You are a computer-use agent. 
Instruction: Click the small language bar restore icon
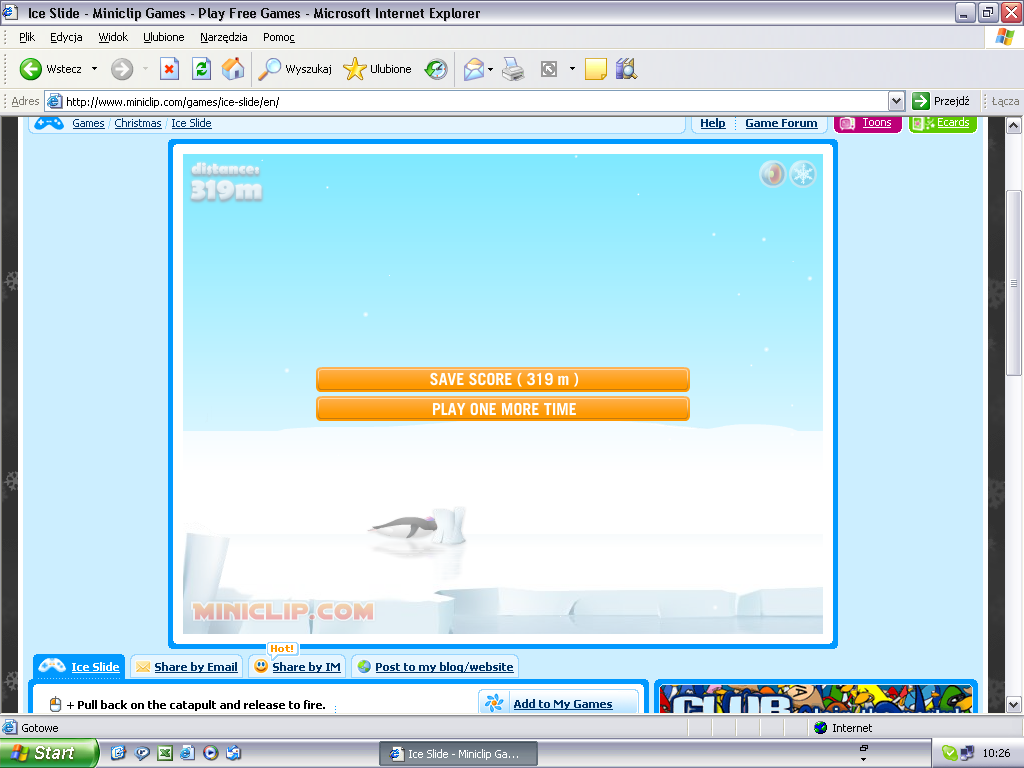(863, 748)
